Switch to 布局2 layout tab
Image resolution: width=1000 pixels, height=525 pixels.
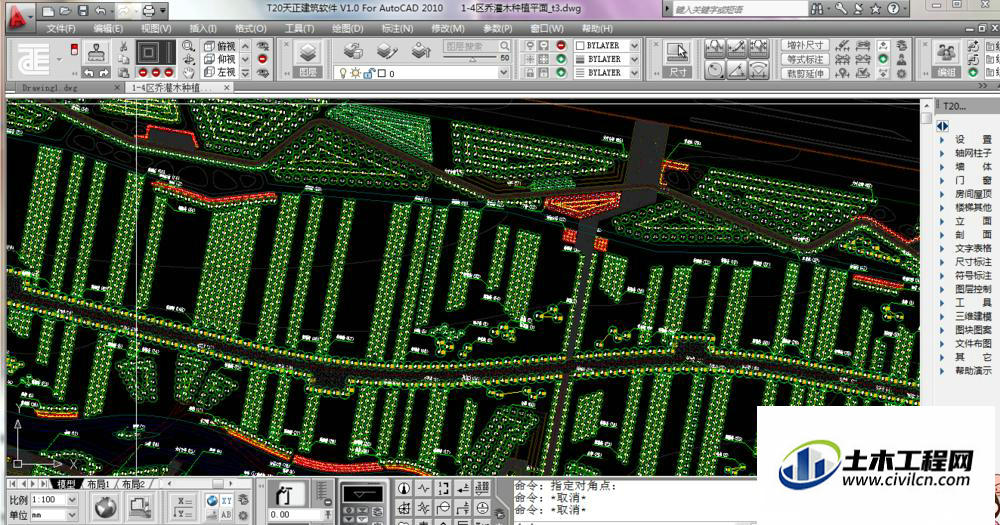133,484
